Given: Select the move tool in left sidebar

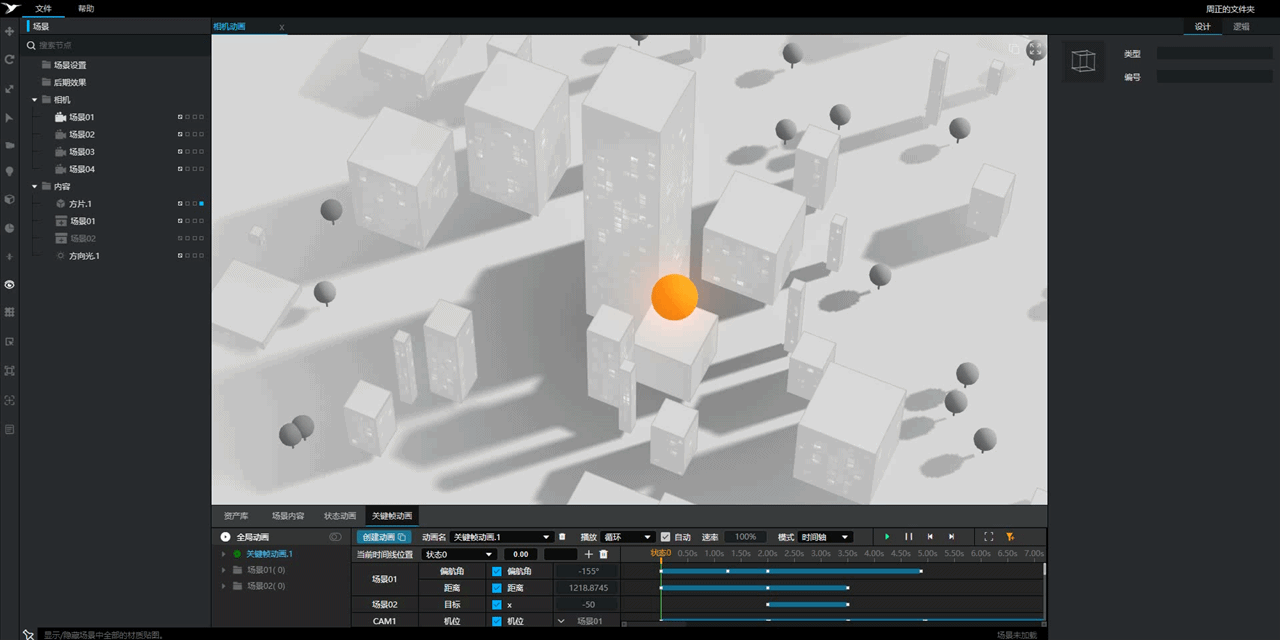Looking at the screenshot, I should (10, 31).
